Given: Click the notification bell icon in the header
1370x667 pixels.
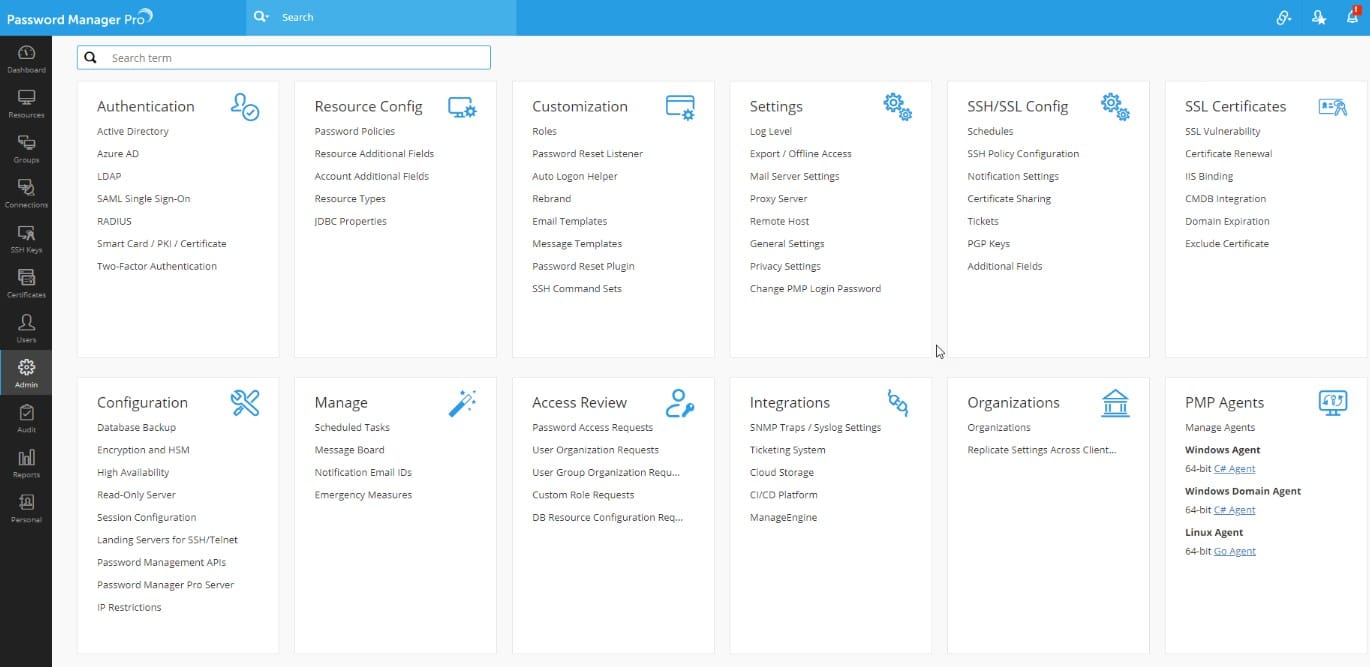Looking at the screenshot, I should pyautogui.click(x=1352, y=16).
